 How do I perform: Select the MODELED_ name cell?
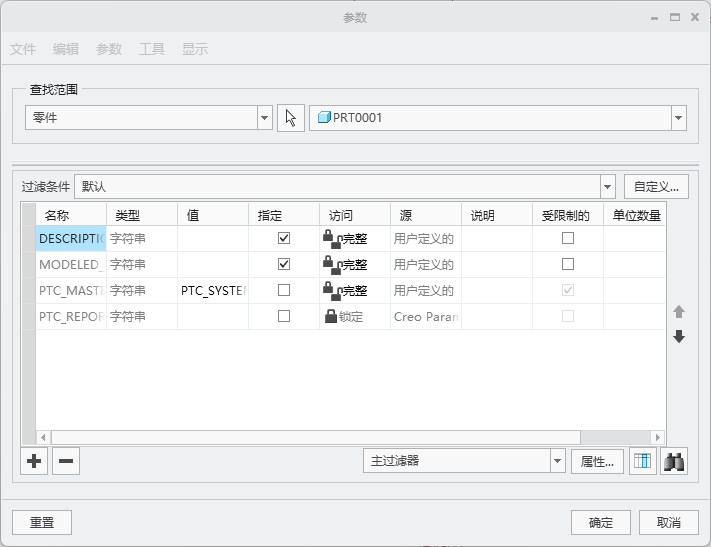71,264
